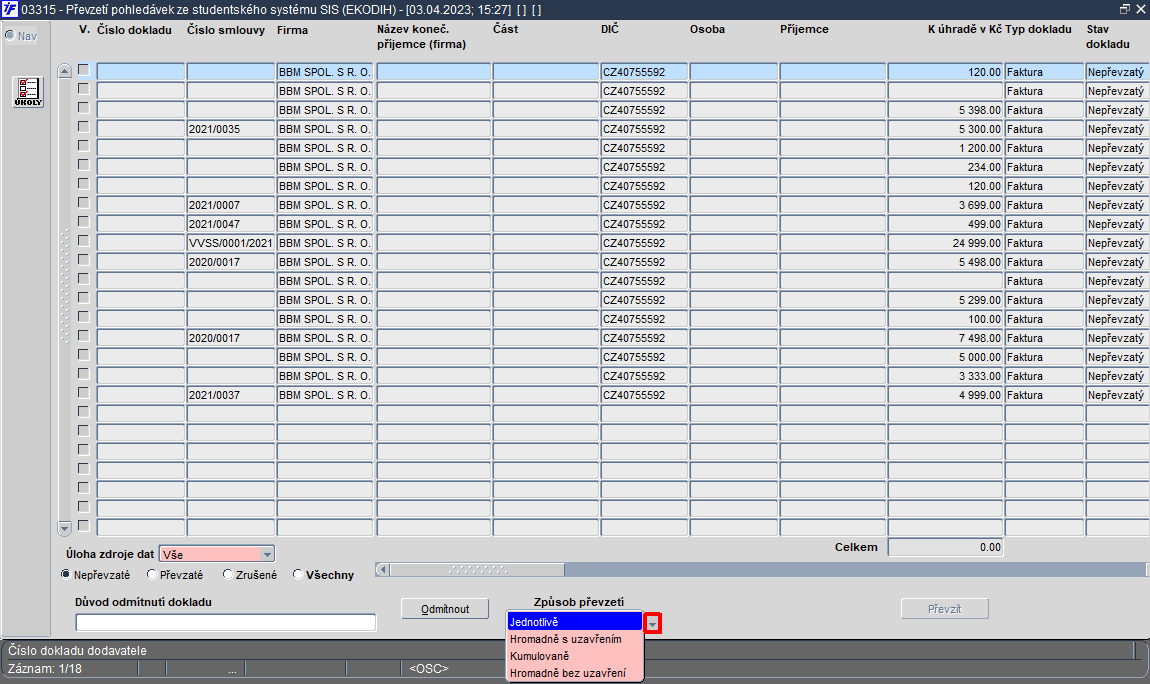Click the Převzít button
1150x684 pixels.
coord(945,609)
